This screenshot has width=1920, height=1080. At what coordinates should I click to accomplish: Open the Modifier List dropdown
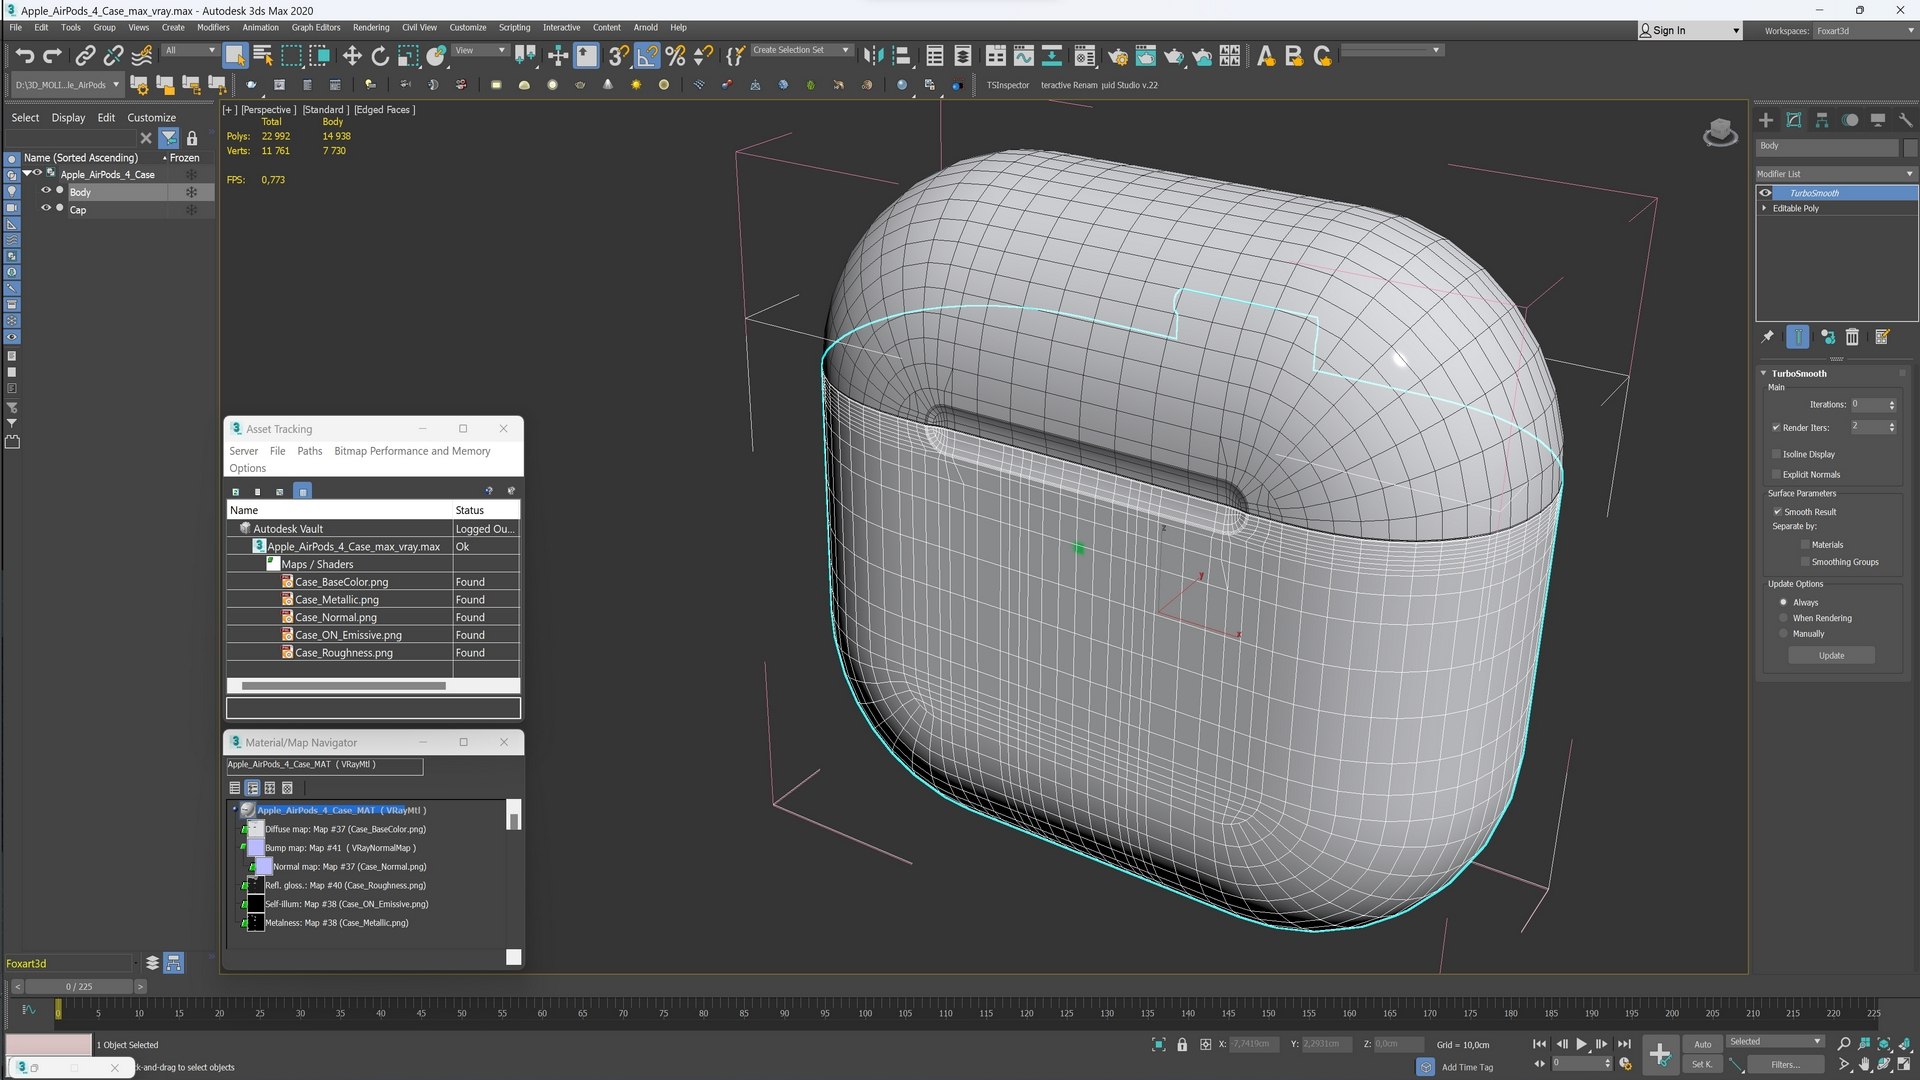point(1836,174)
